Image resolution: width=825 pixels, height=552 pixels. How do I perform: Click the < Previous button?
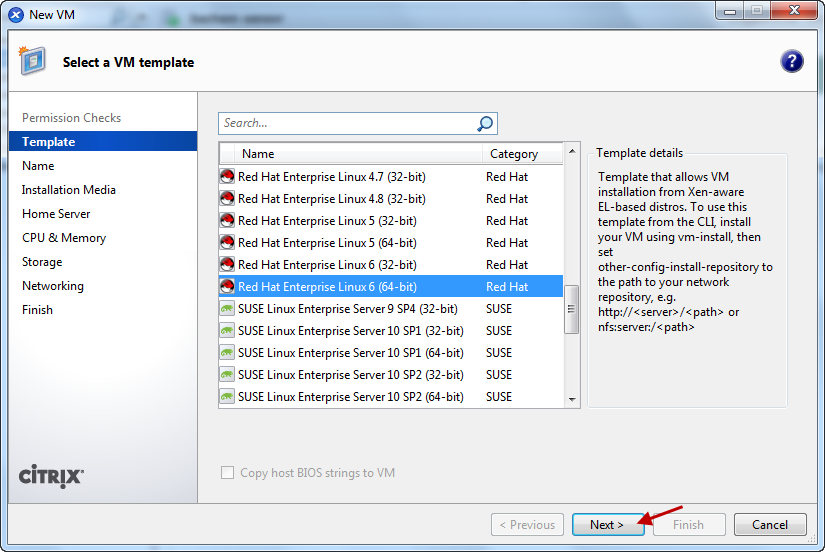(527, 525)
